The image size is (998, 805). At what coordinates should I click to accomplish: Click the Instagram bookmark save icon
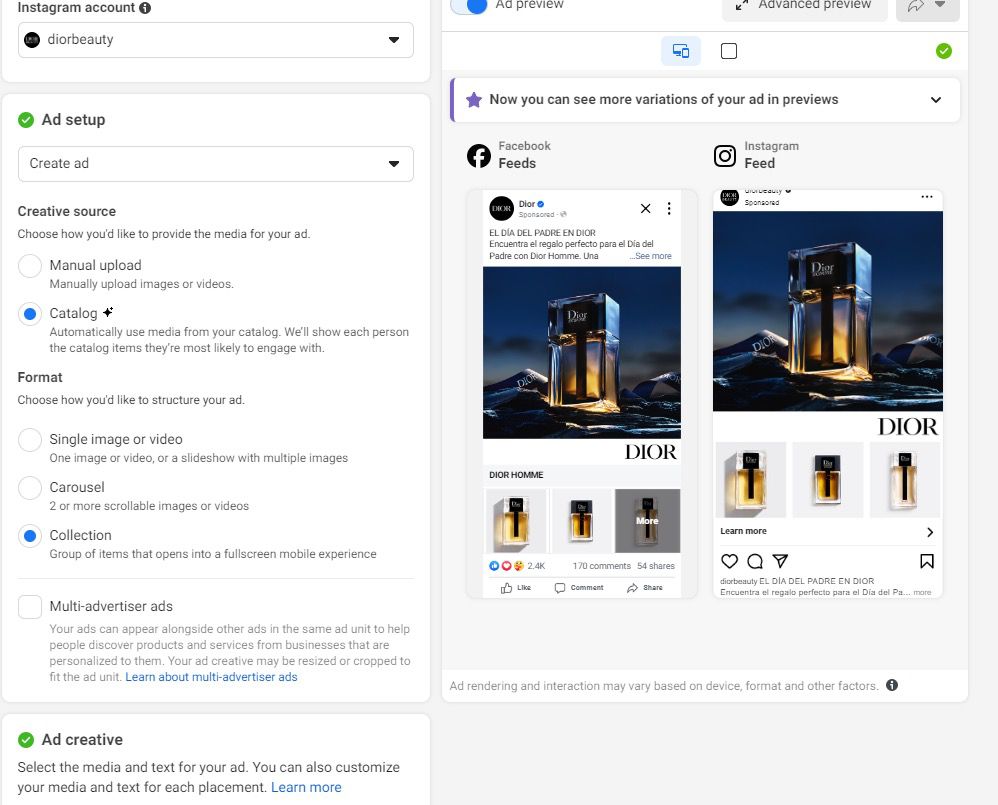pyautogui.click(x=927, y=561)
